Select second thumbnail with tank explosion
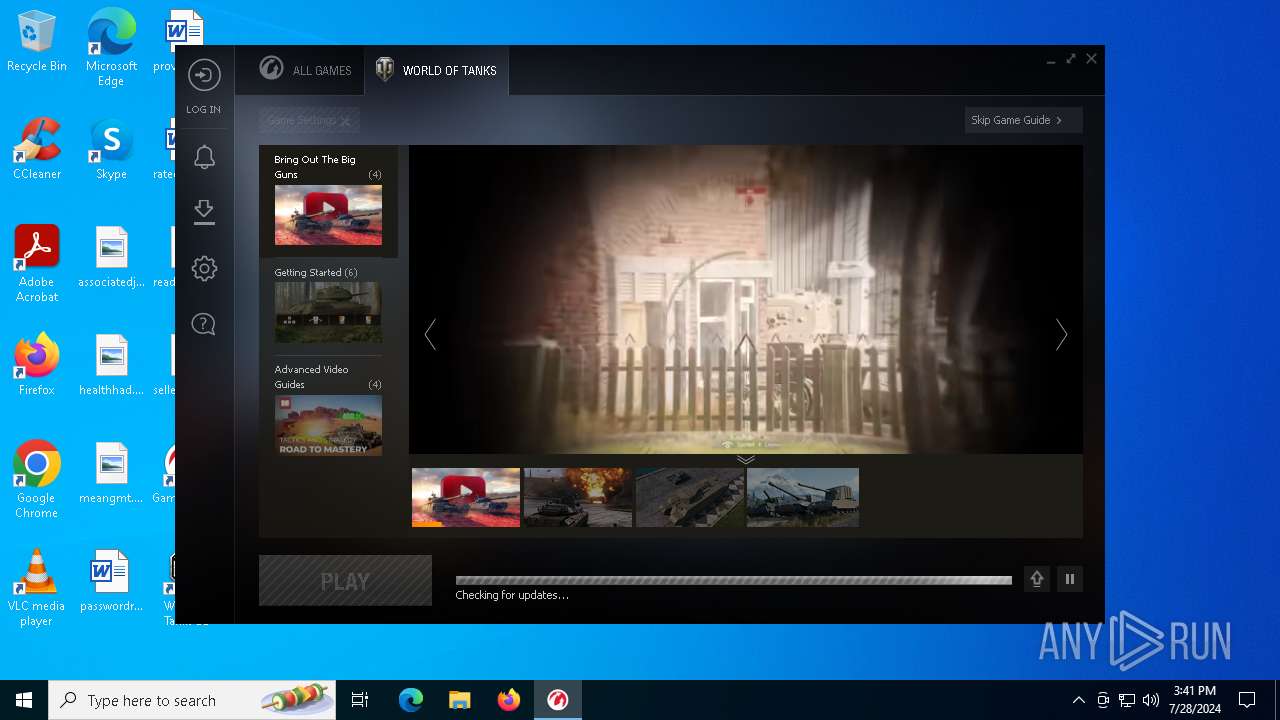The width and height of the screenshot is (1280, 720). [578, 497]
